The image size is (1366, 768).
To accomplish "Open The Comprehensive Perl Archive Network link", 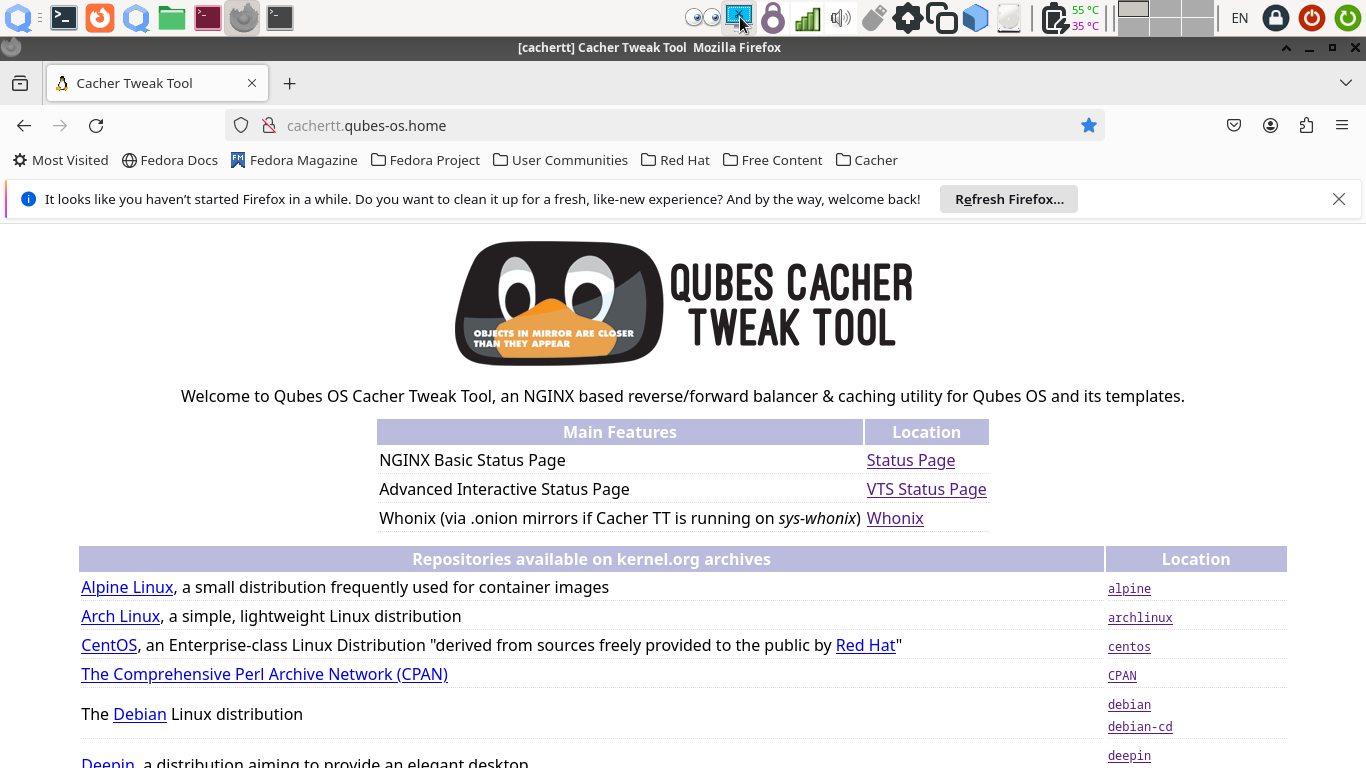I will pos(264,674).
